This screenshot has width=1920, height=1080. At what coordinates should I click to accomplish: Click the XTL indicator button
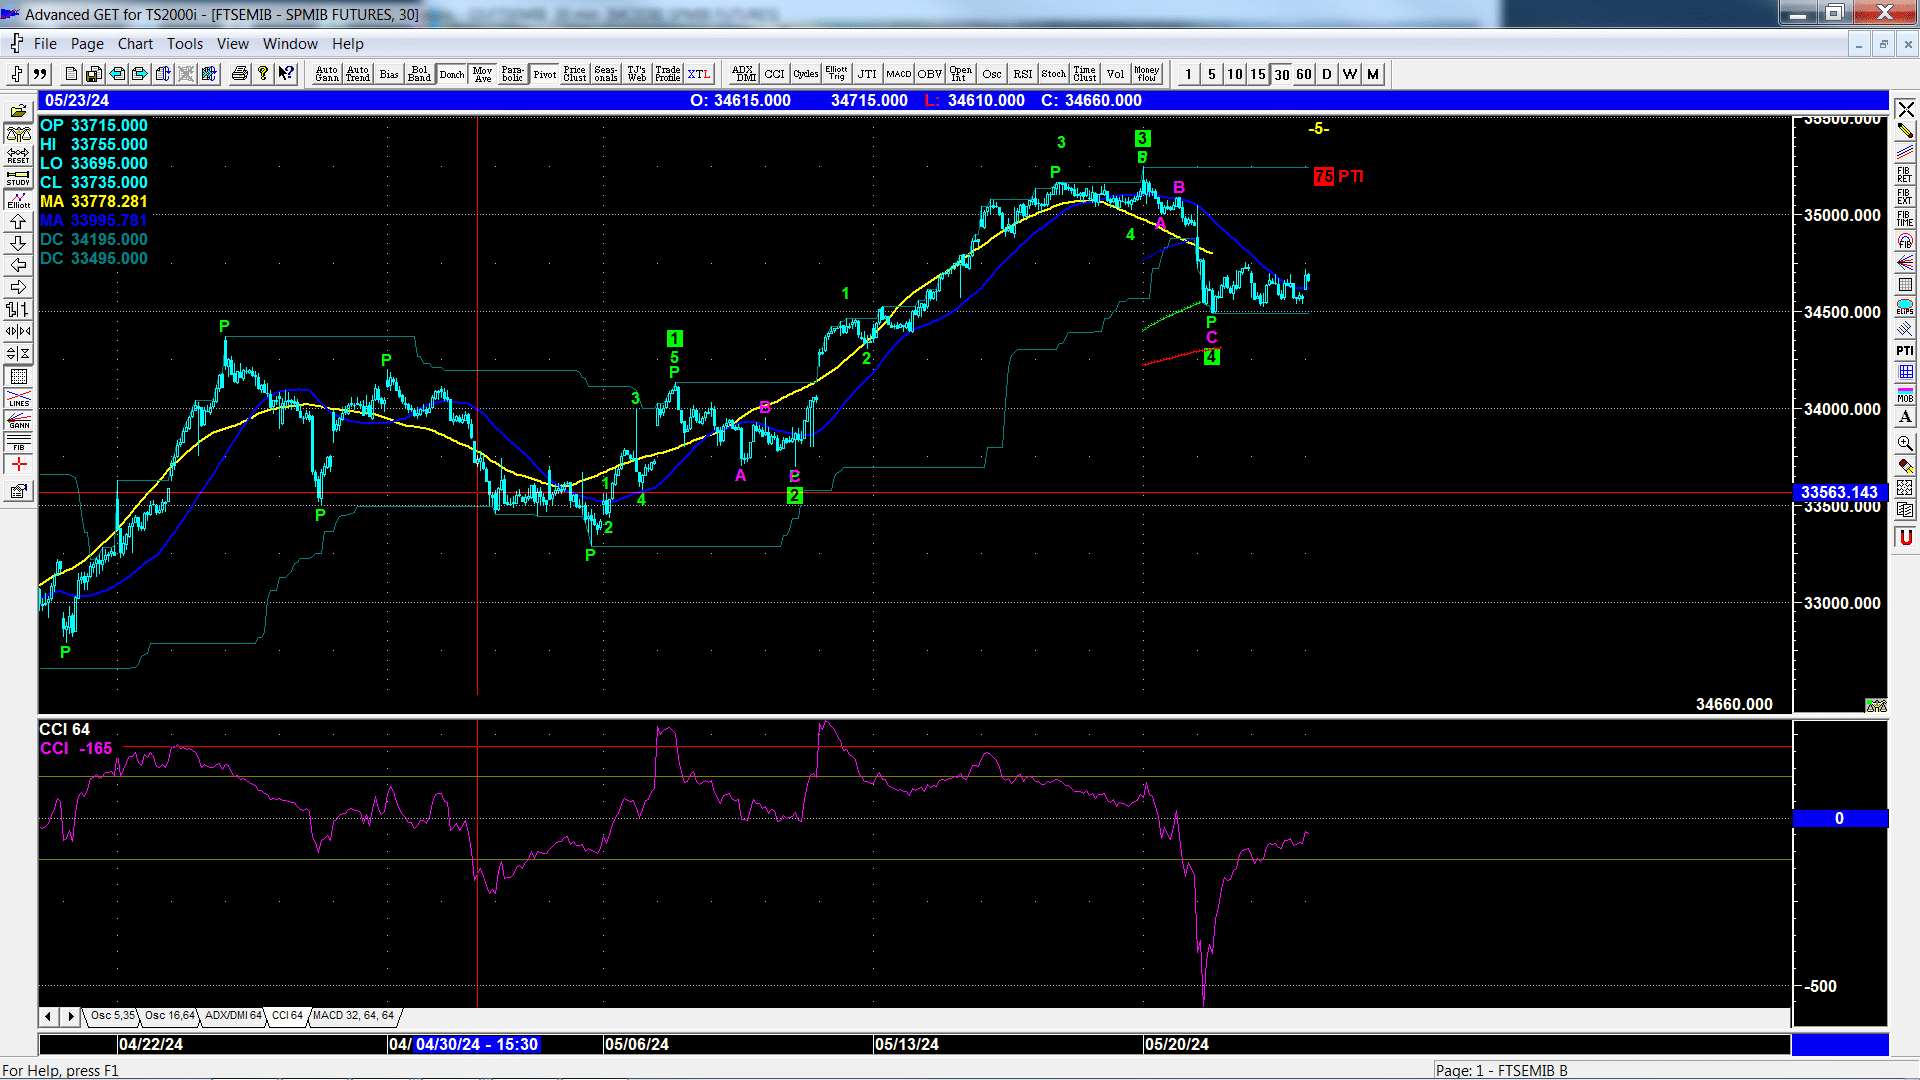click(699, 74)
